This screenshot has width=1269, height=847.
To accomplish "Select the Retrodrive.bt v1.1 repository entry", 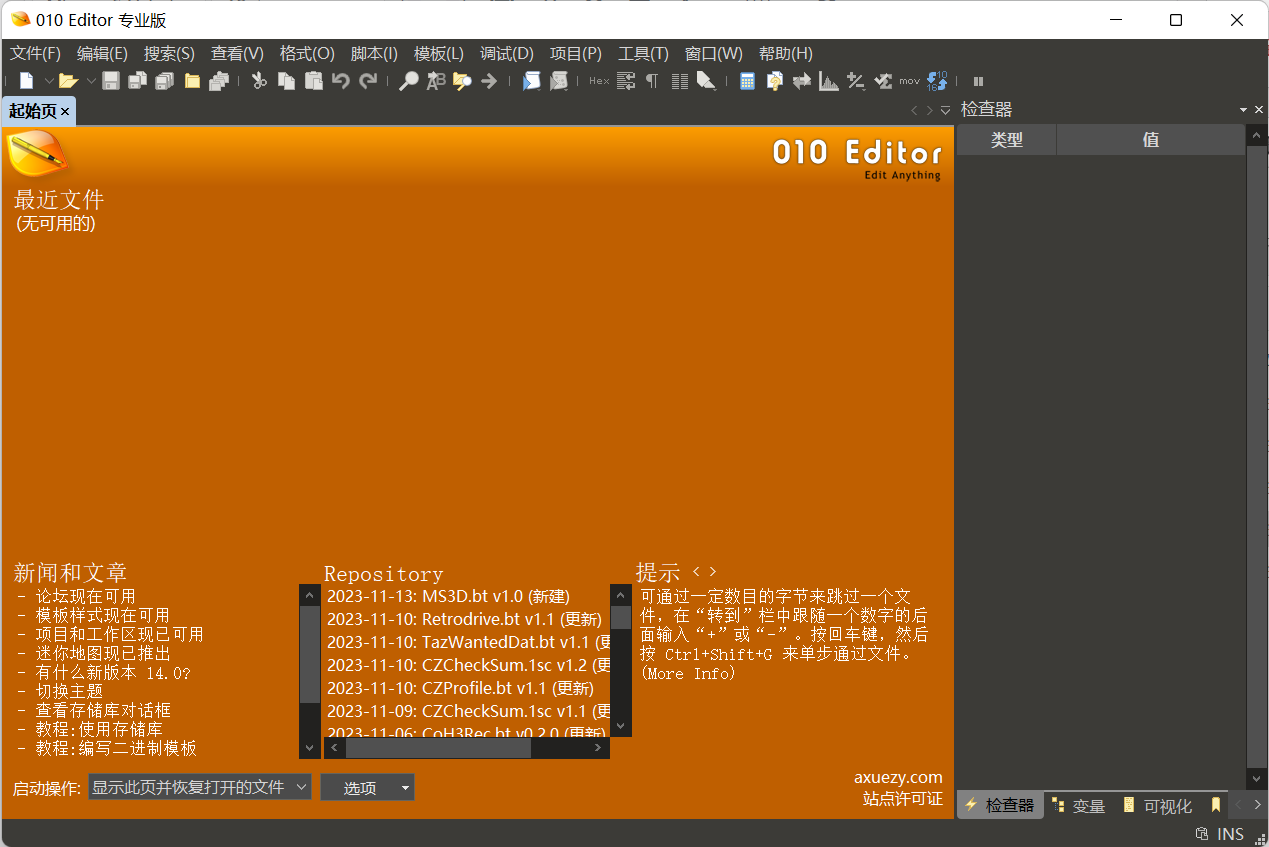I will click(x=464, y=619).
